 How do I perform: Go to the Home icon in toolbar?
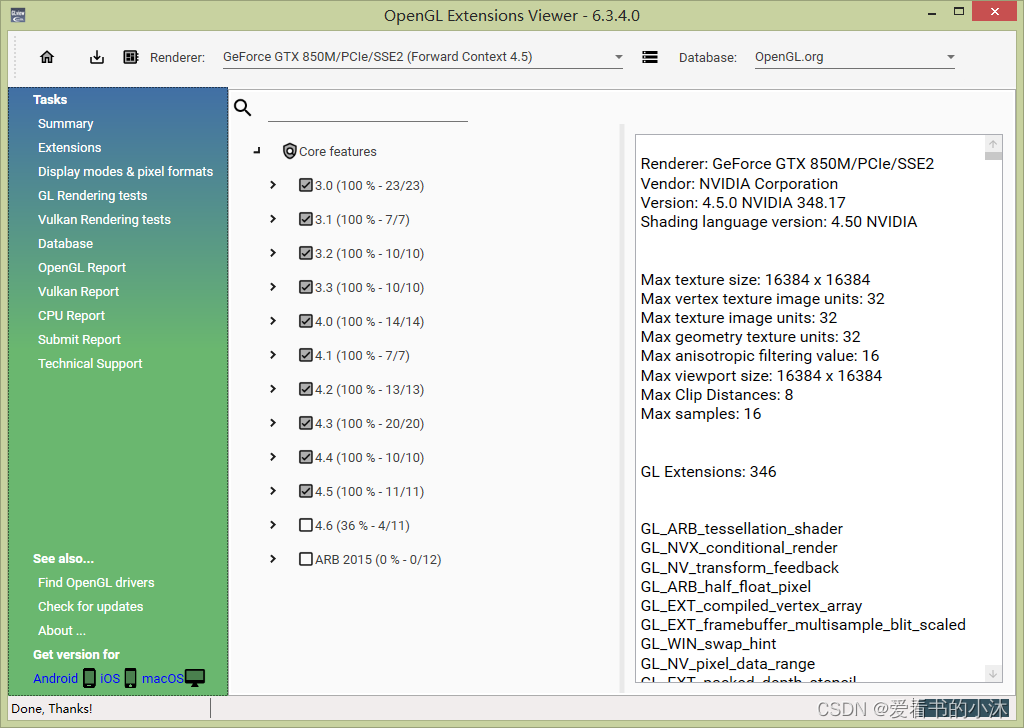tap(47, 57)
